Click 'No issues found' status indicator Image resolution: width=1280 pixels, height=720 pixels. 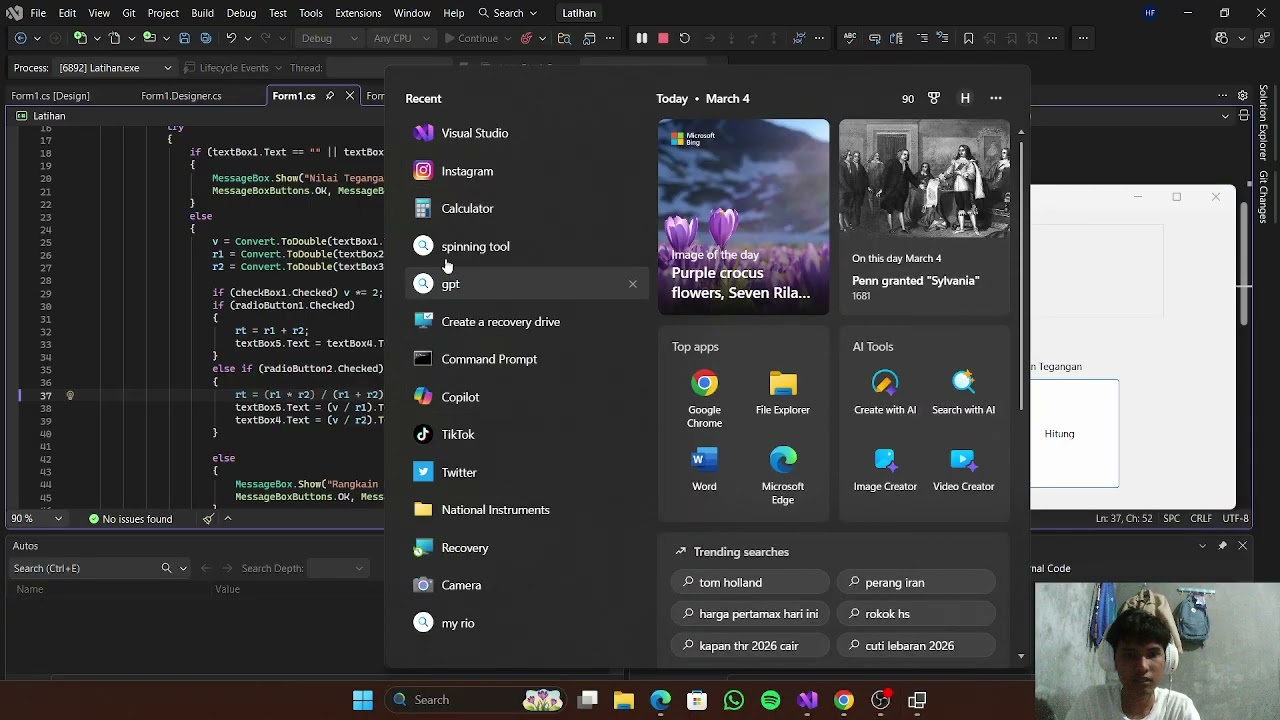point(130,519)
